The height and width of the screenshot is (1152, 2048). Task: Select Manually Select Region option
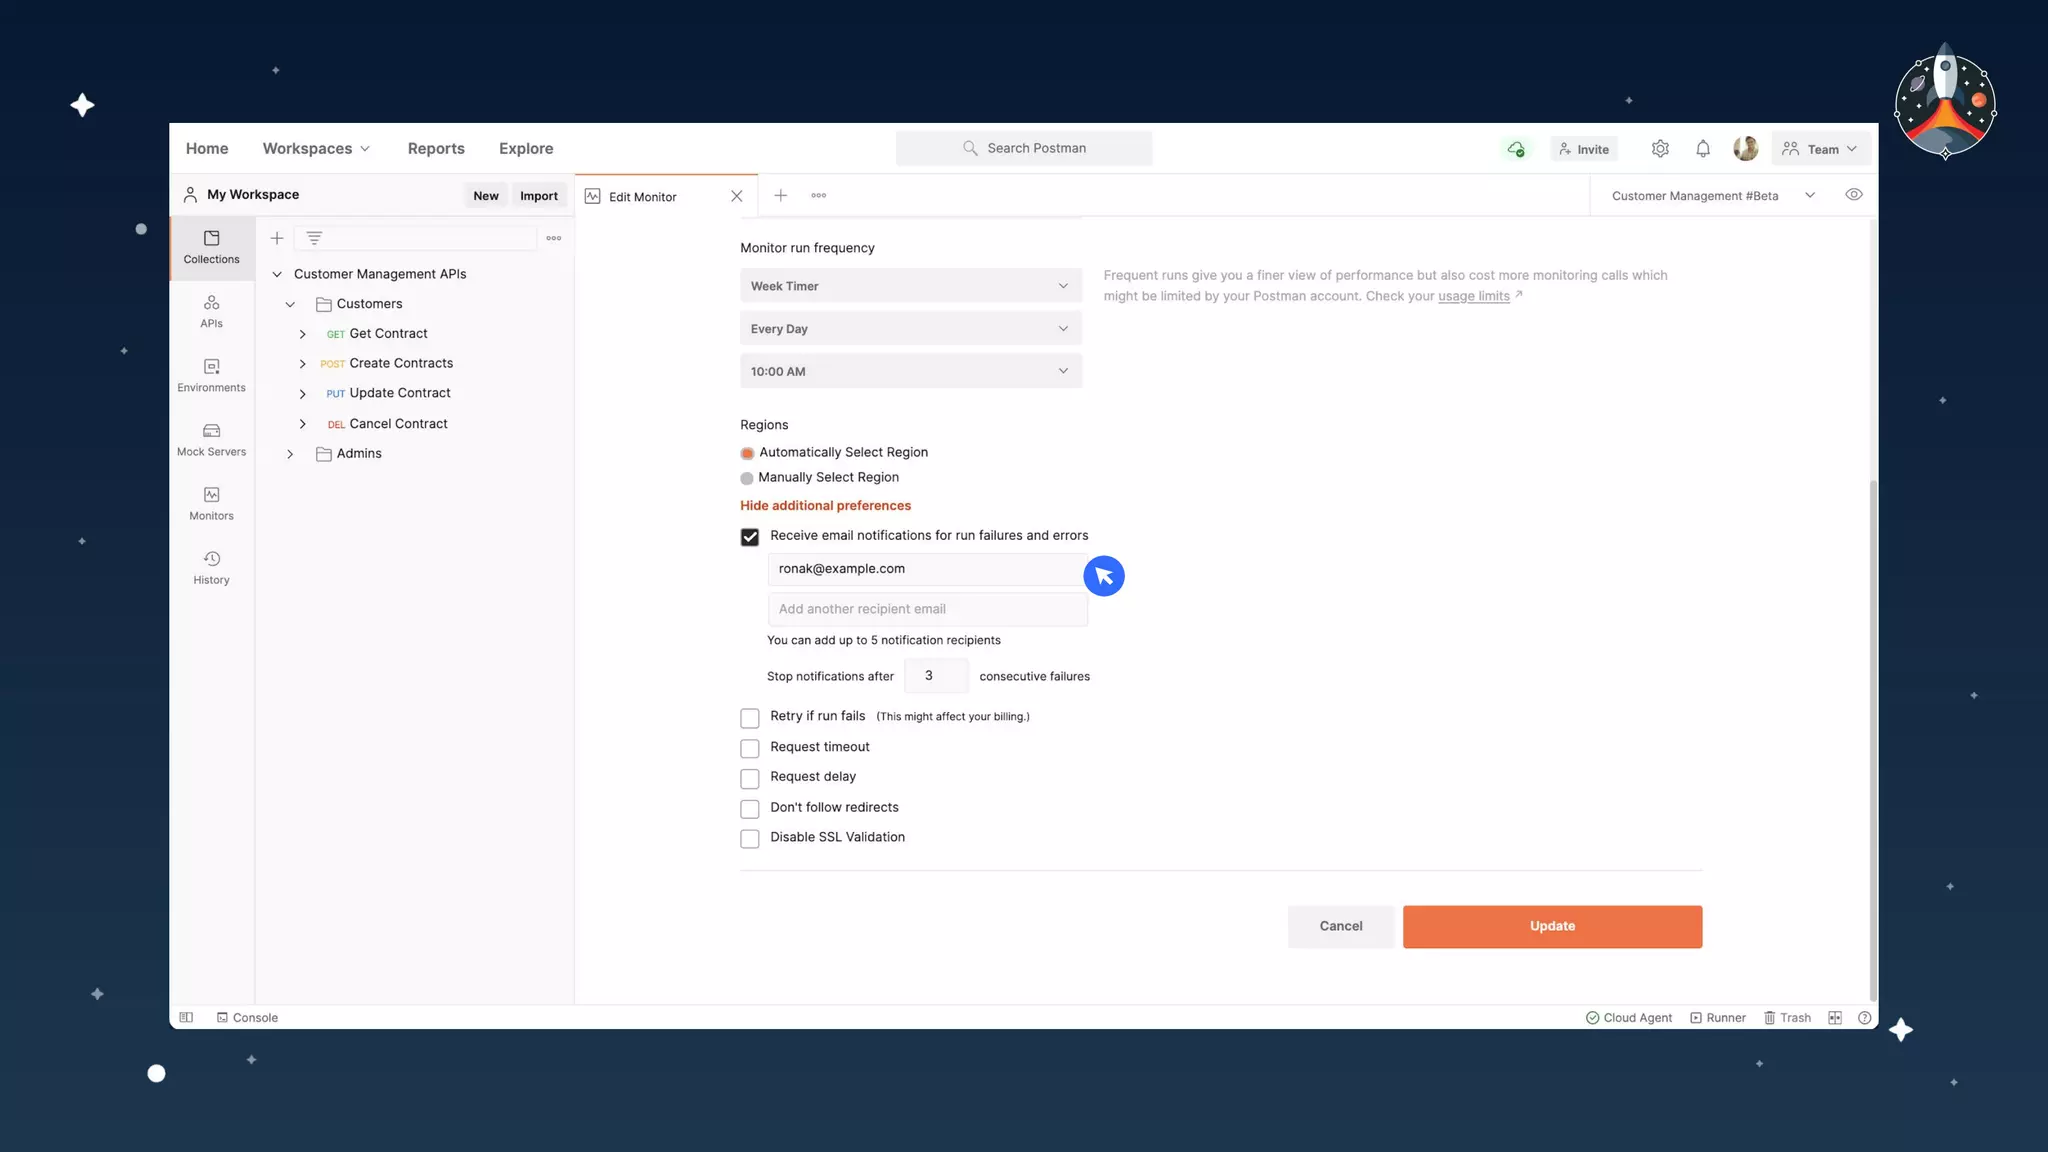pos(747,478)
